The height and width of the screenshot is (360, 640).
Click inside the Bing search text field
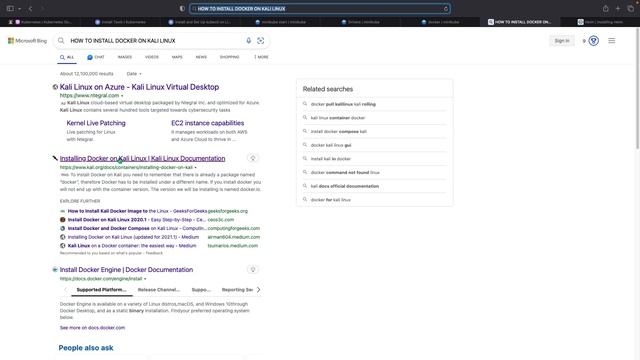155,41
